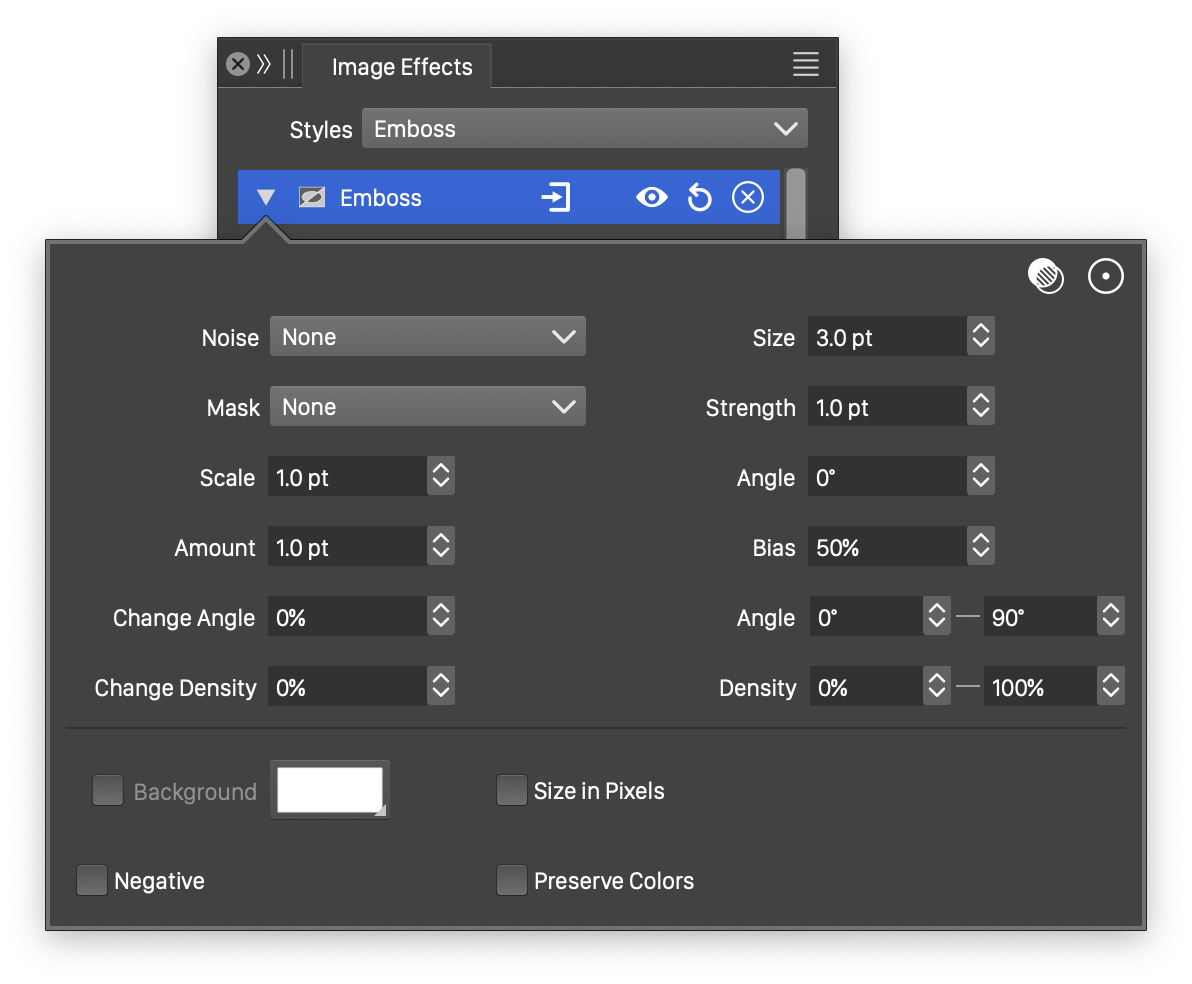The width and height of the screenshot is (1192, 984).
Task: Click the circle with center dot icon
Action: tap(1105, 276)
